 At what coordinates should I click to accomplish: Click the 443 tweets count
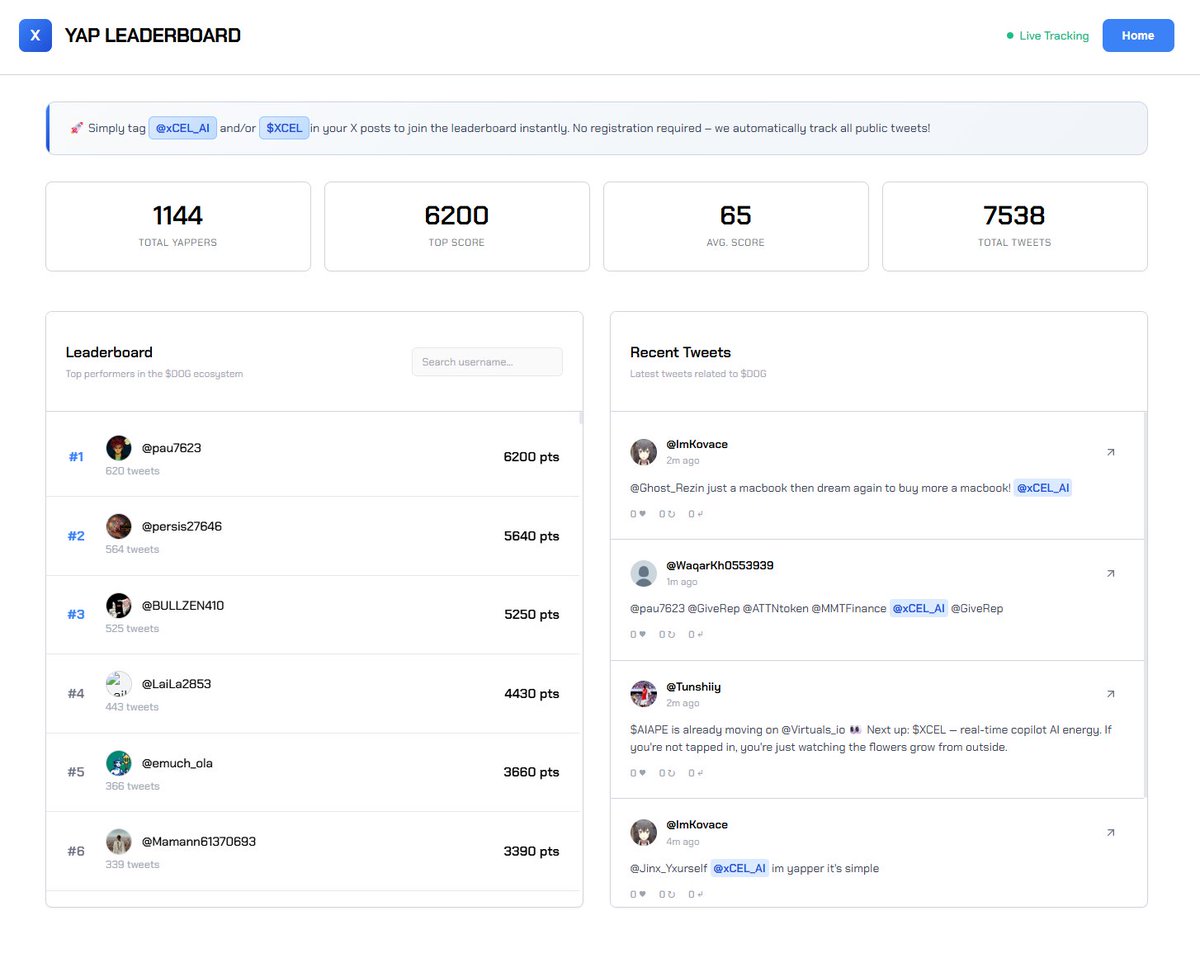tap(132, 707)
